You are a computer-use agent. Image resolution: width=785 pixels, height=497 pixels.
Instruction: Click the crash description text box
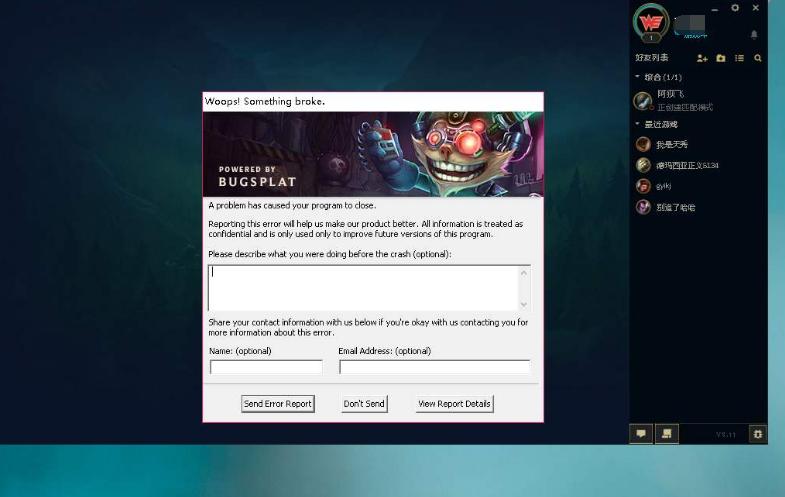point(362,287)
